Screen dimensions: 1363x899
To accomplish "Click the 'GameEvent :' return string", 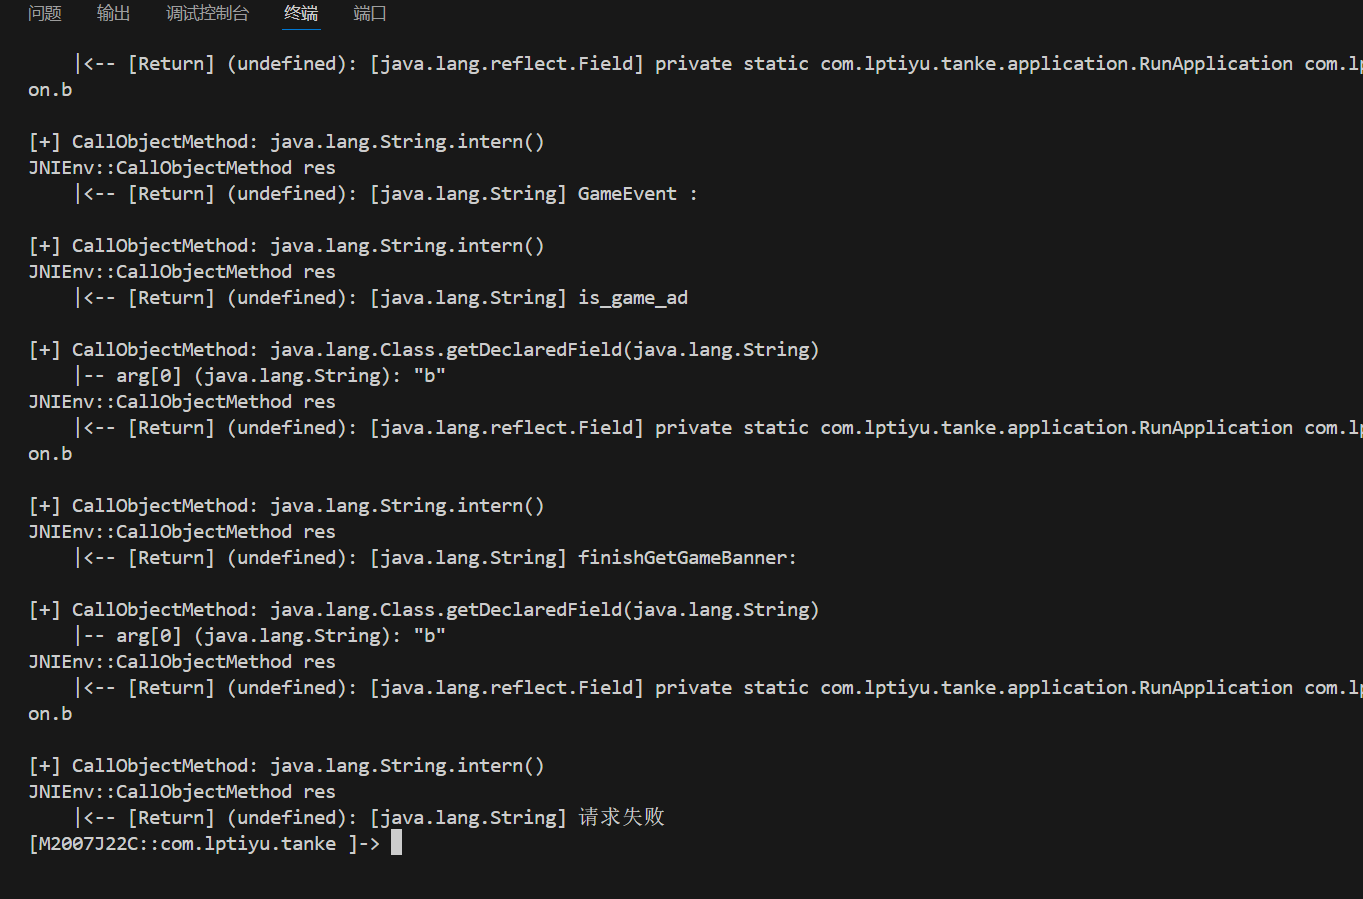I will click(x=638, y=194).
